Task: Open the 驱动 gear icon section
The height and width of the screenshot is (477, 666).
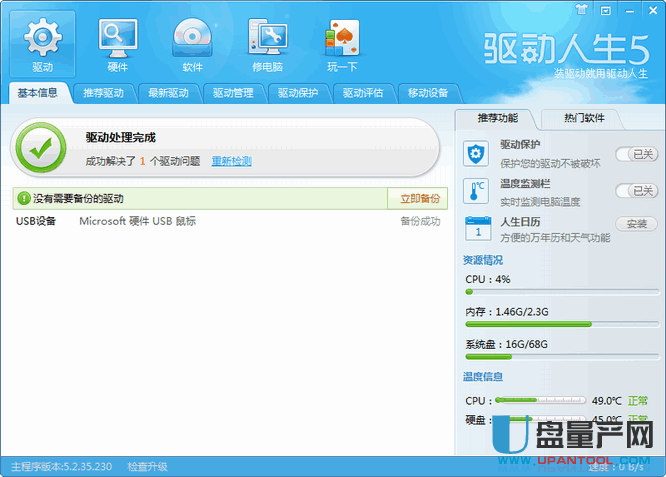Action: tap(42, 44)
